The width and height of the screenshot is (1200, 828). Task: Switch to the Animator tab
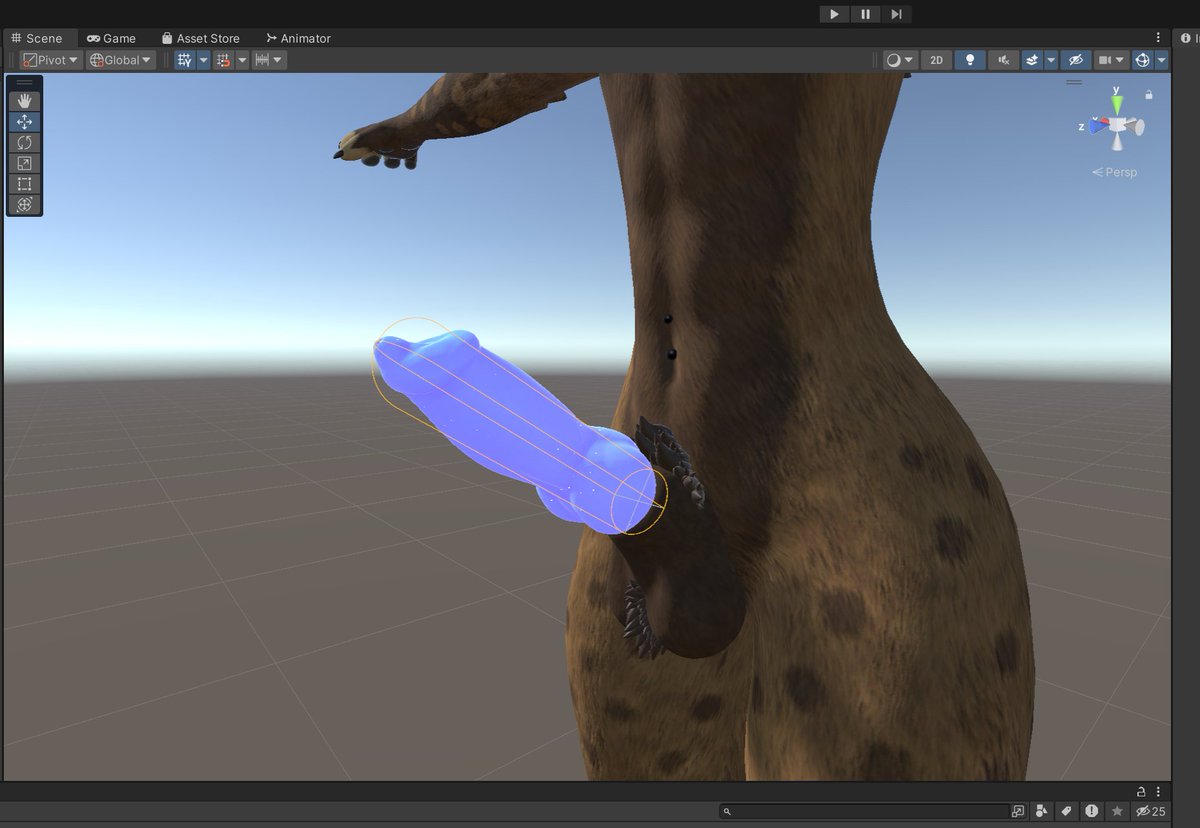click(298, 38)
